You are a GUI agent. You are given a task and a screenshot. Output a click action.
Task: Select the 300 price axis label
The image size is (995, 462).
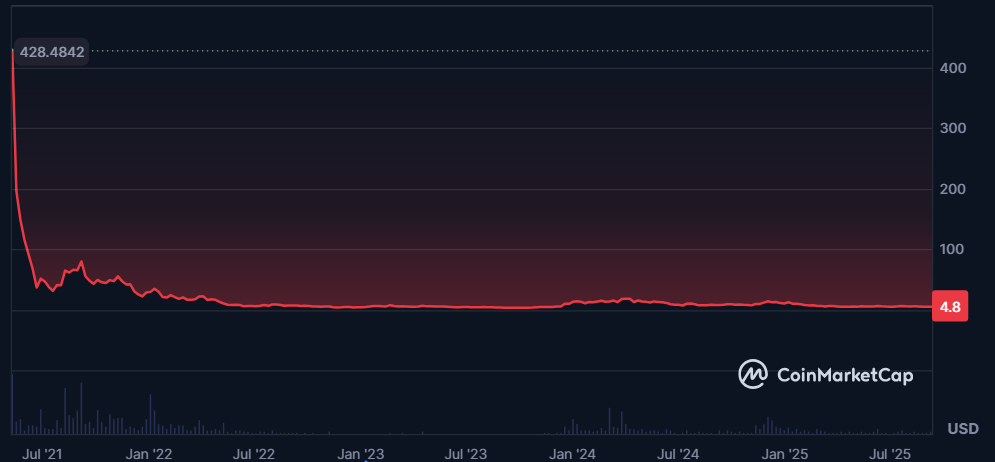click(x=953, y=129)
